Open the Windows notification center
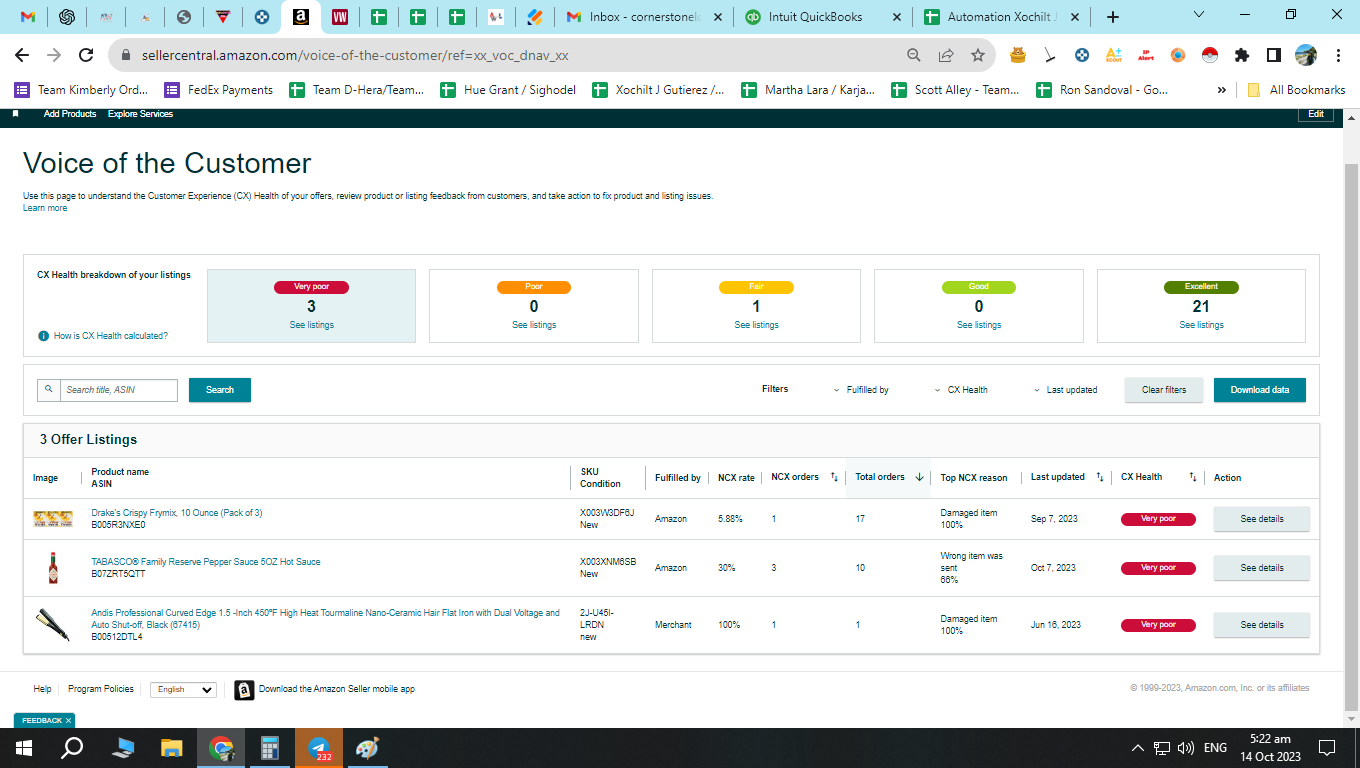This screenshot has height=768, width=1360. [1327, 748]
